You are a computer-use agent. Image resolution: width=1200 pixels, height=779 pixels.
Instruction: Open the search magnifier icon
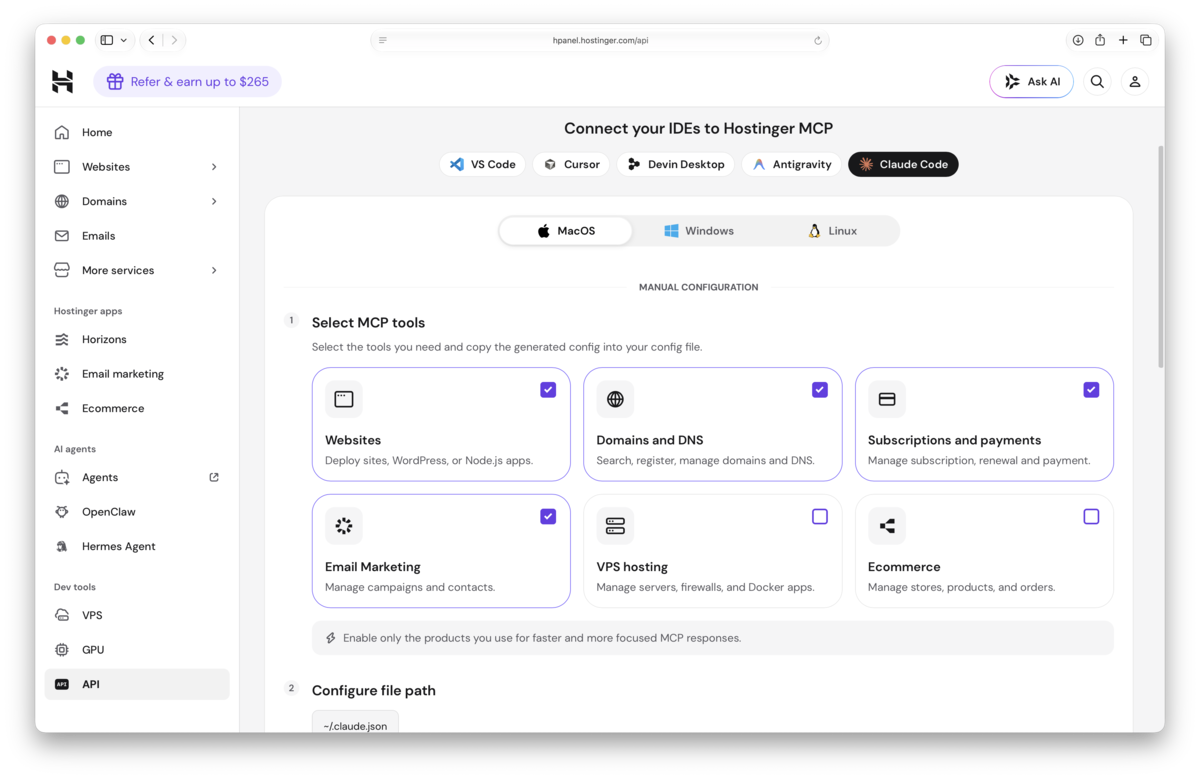click(1097, 82)
